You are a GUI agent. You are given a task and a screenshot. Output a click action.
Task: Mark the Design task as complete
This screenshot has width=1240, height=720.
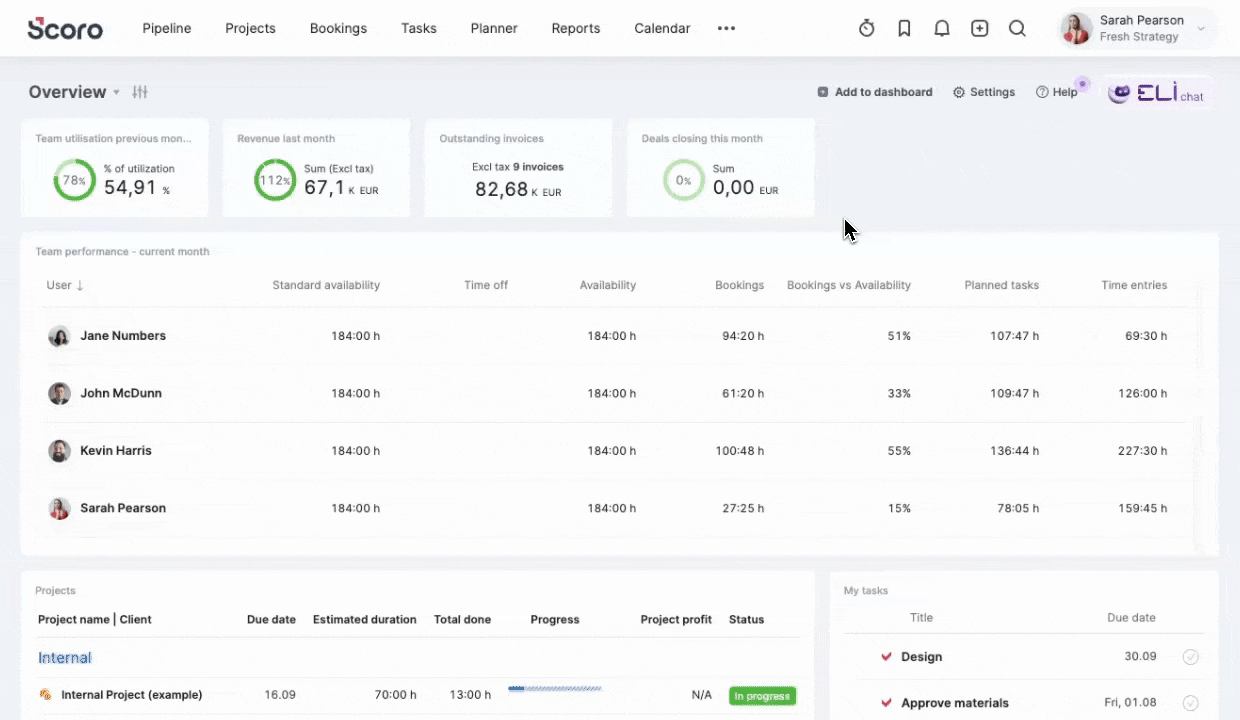tap(1190, 657)
